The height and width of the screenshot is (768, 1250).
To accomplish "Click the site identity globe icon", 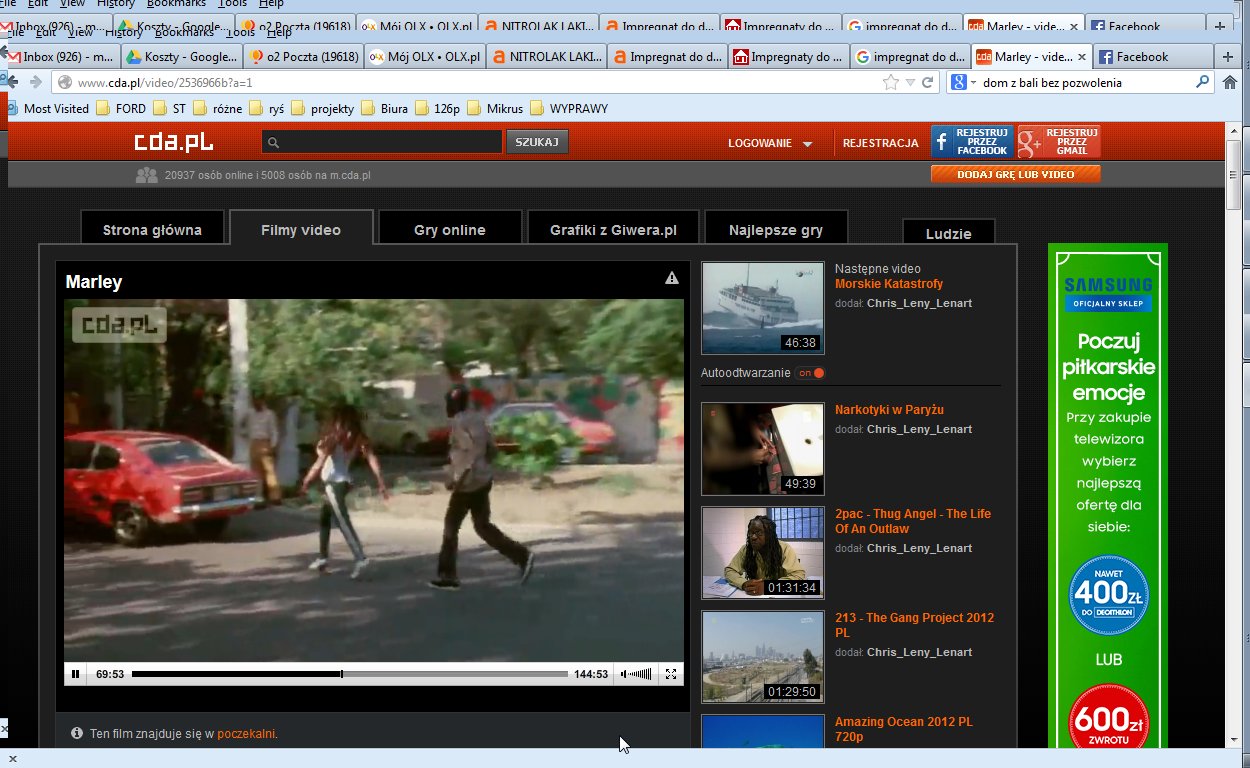I will pyautogui.click(x=64, y=82).
